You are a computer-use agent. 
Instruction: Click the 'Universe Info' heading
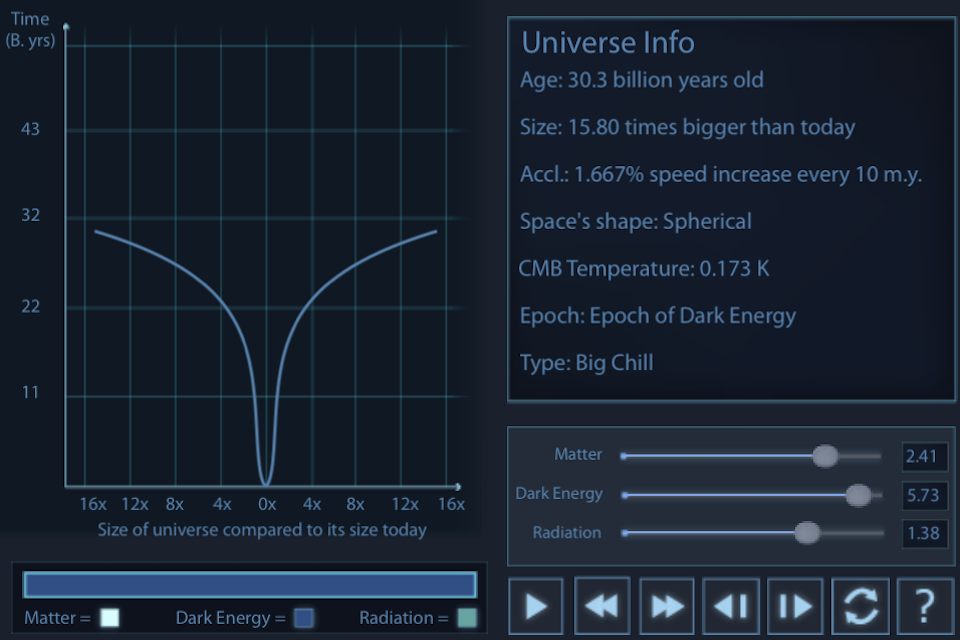pyautogui.click(x=608, y=42)
